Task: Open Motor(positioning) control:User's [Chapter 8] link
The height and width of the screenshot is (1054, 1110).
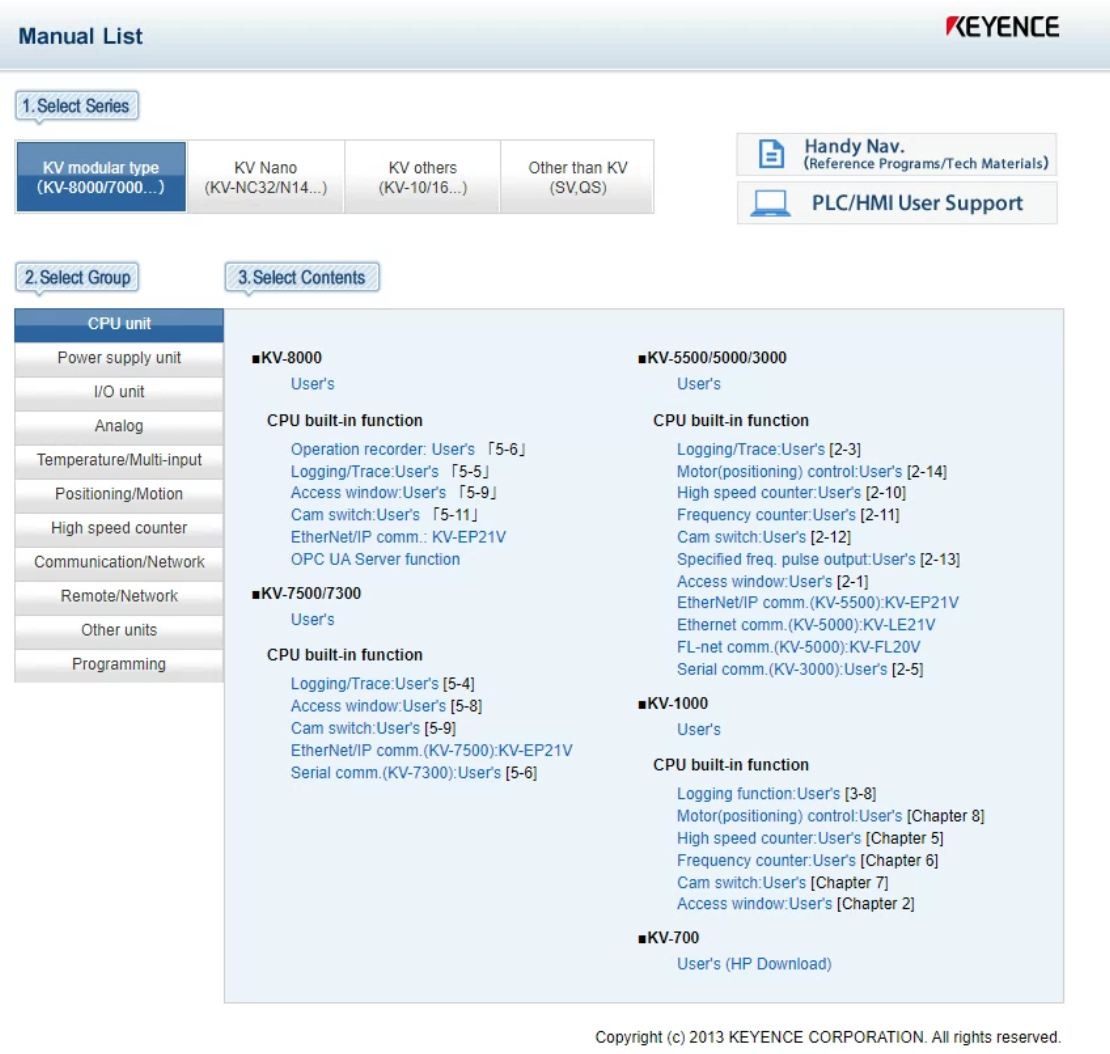Action: (789, 816)
